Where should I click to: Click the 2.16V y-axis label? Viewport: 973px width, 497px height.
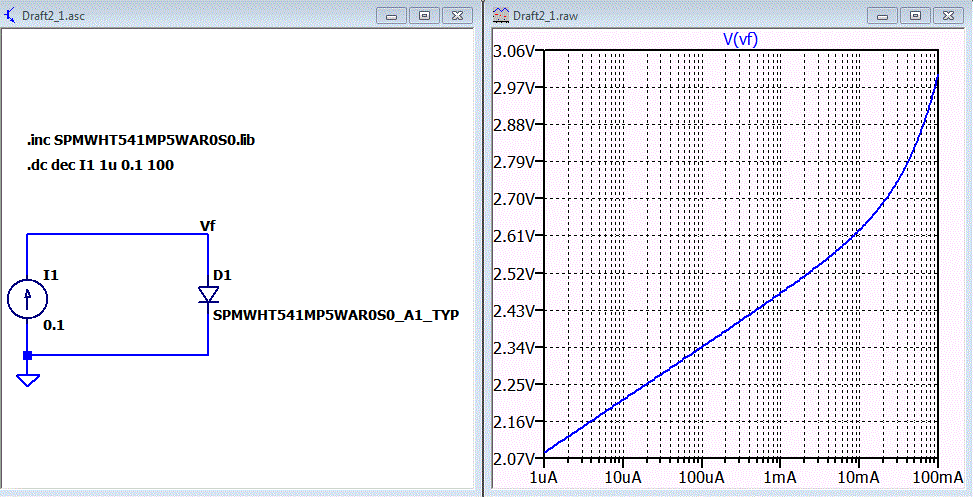pyautogui.click(x=512, y=422)
